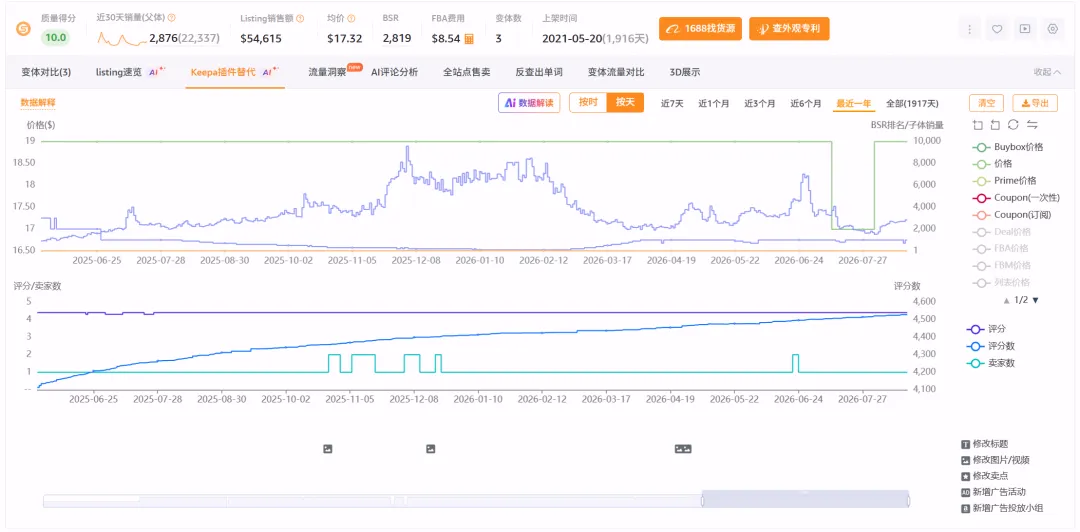The width and height of the screenshot is (1080, 532).
Task: Enable the Deal价格 legend series
Action: pyautogui.click(x=1001, y=232)
